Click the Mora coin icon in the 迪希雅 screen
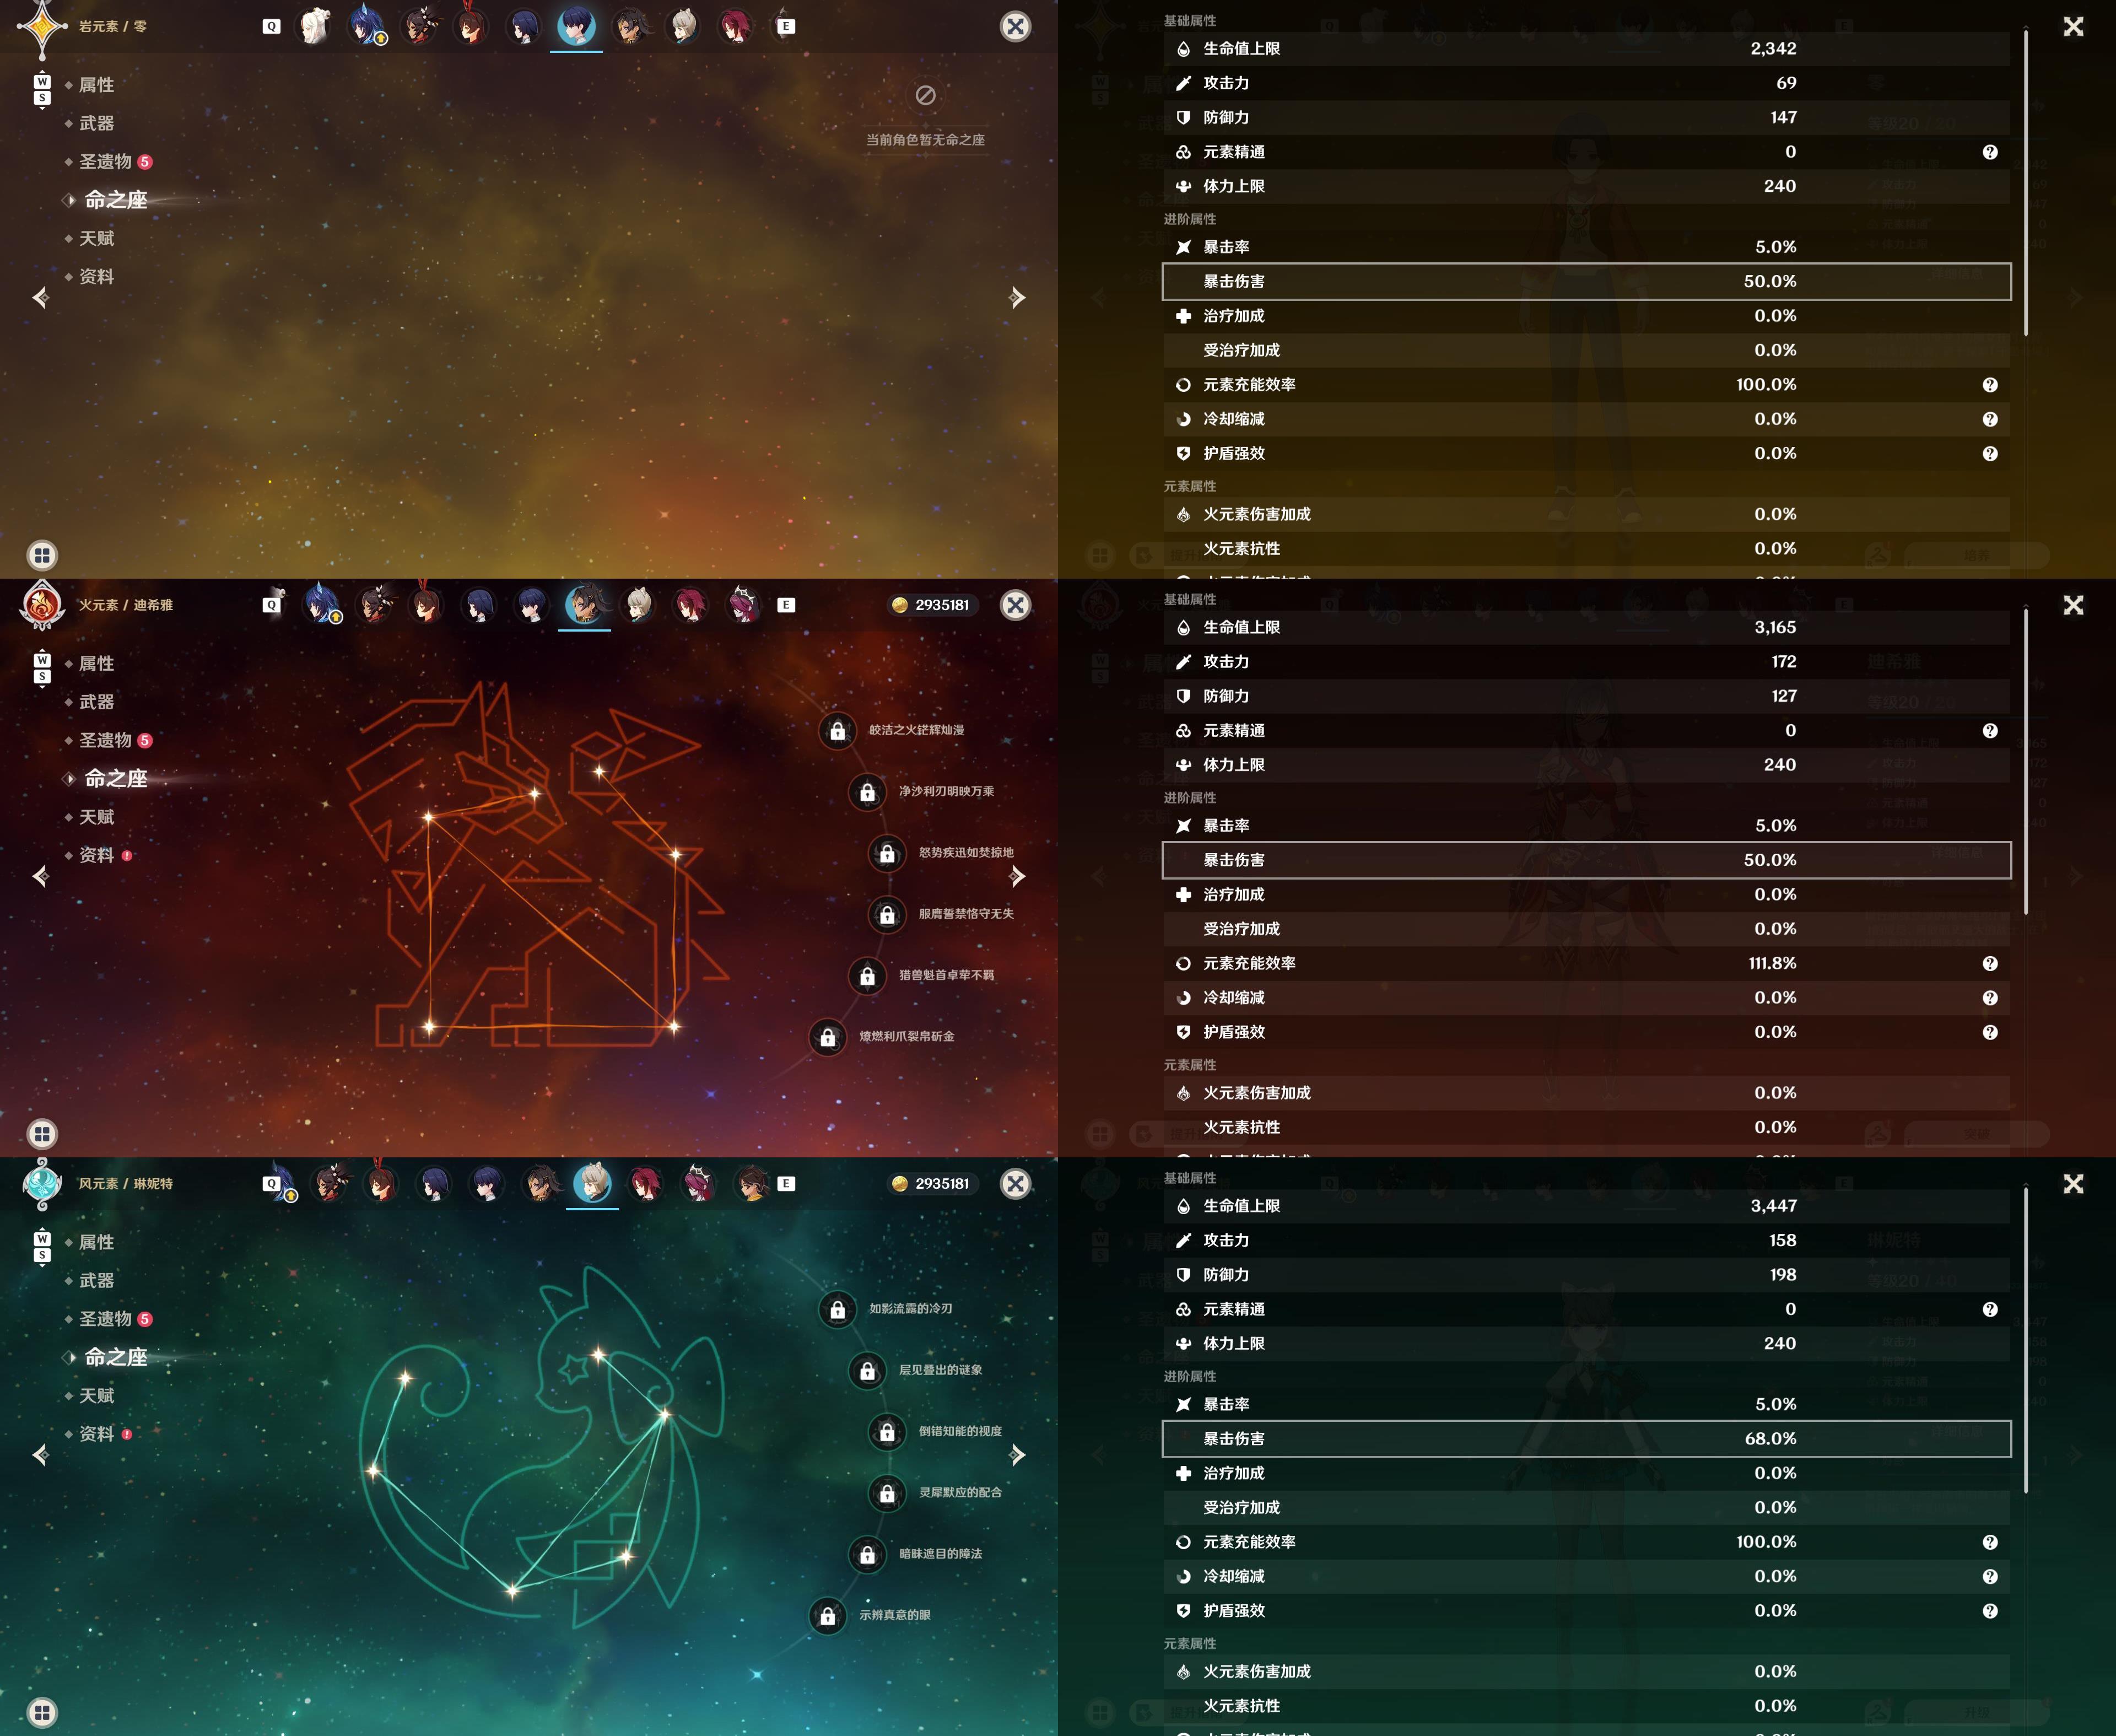This screenshot has height=1736, width=2116. [x=900, y=605]
